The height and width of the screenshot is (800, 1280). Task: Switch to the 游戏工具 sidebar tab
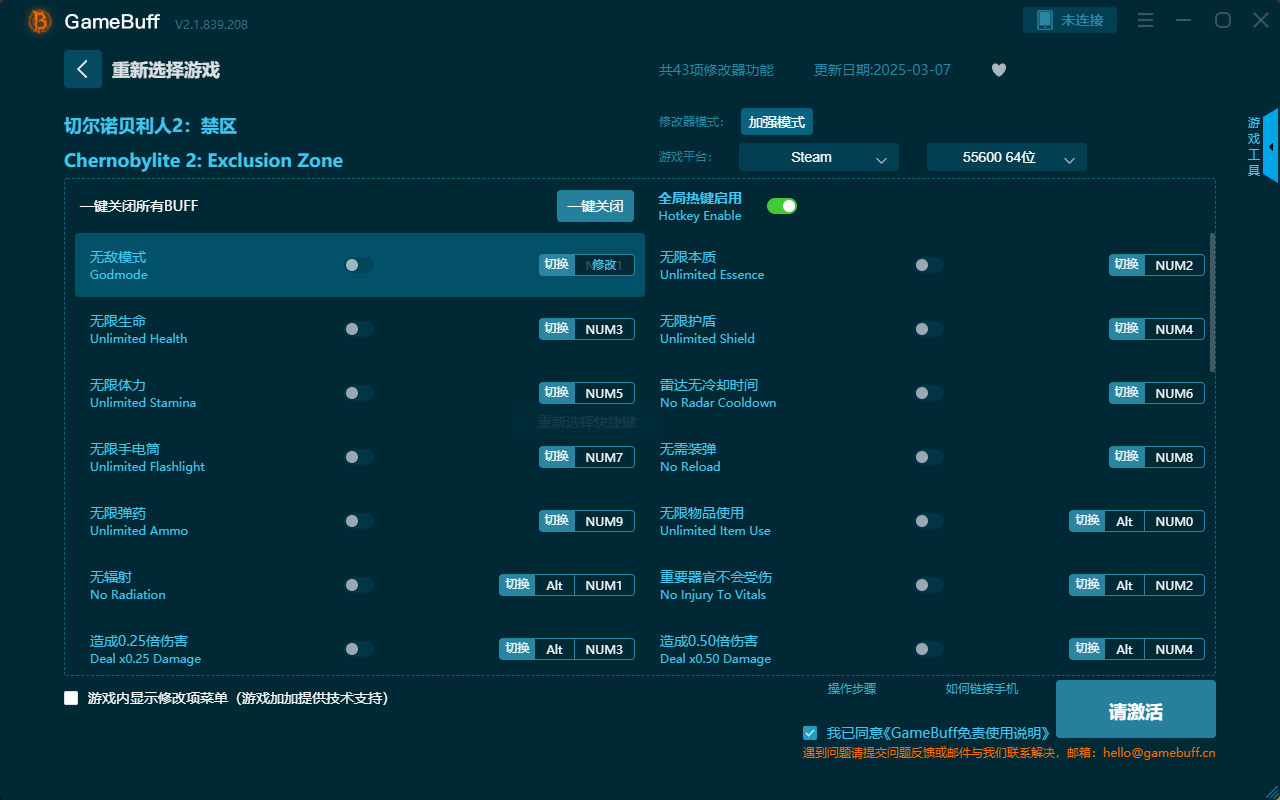1252,146
